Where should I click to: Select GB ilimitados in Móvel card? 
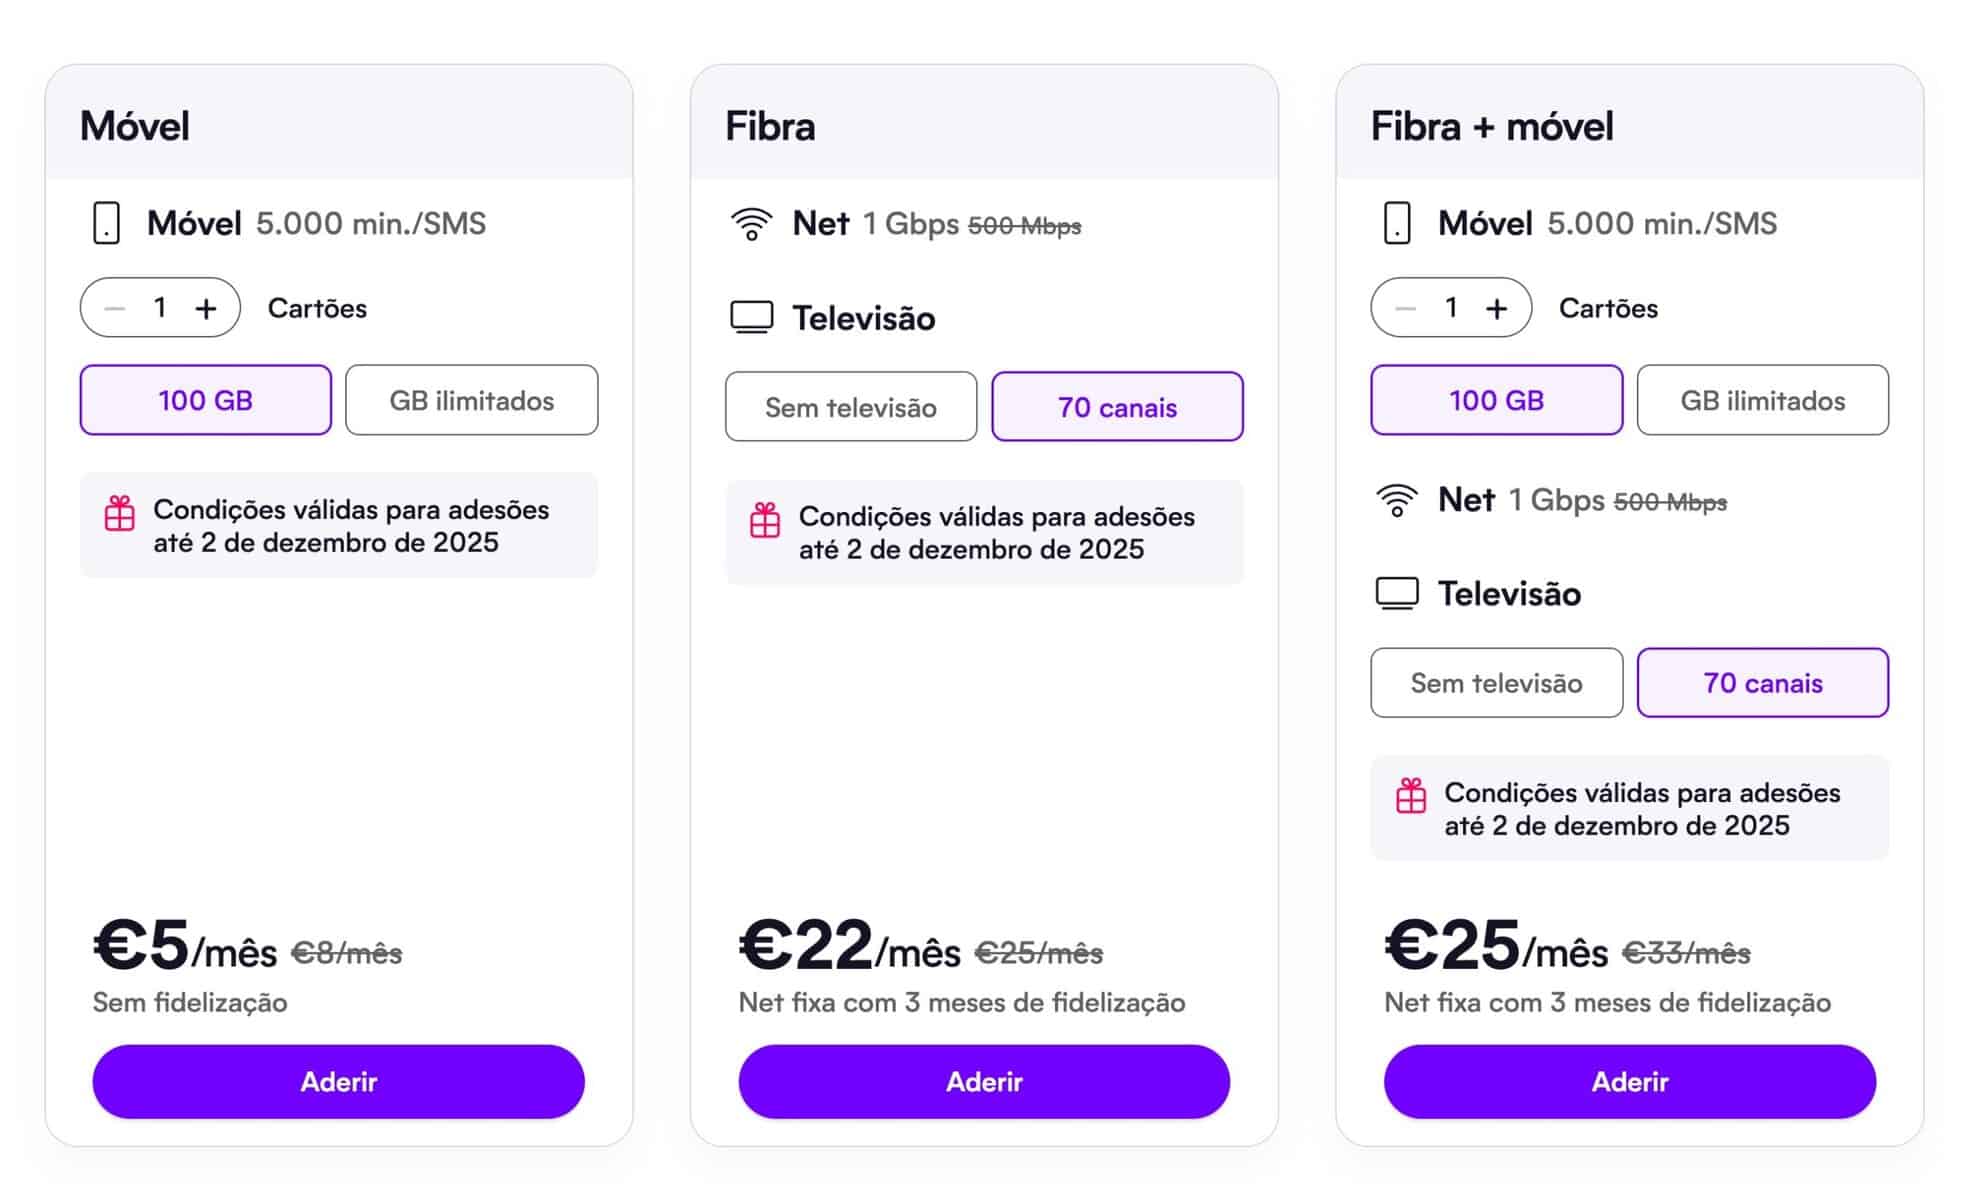pyautogui.click(x=472, y=400)
